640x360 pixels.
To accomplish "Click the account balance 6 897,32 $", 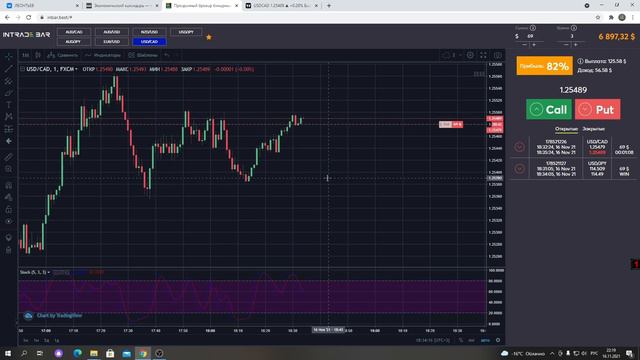I will (x=617, y=37).
